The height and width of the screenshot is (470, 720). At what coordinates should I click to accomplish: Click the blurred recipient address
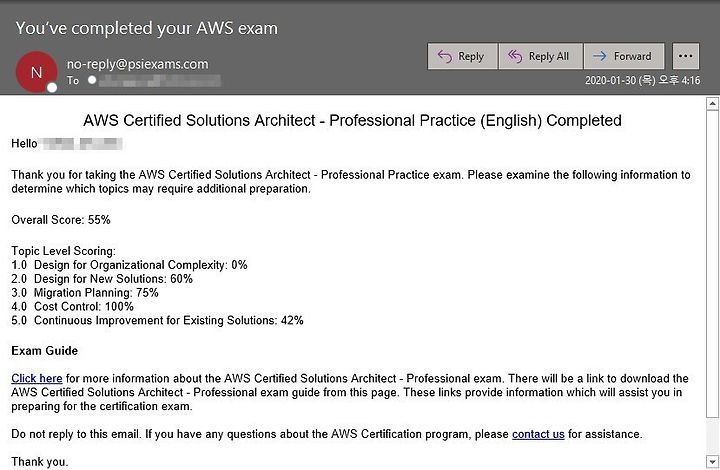[160, 81]
